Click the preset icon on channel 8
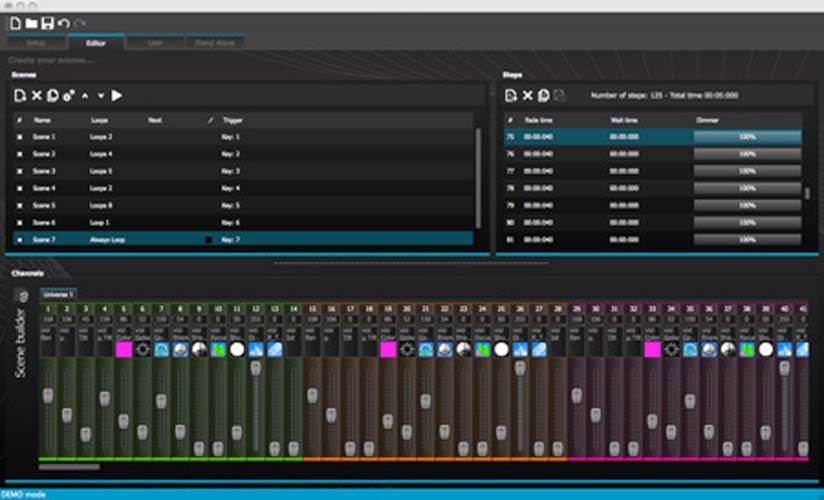Viewport: 824px width, 500px height. (x=180, y=350)
